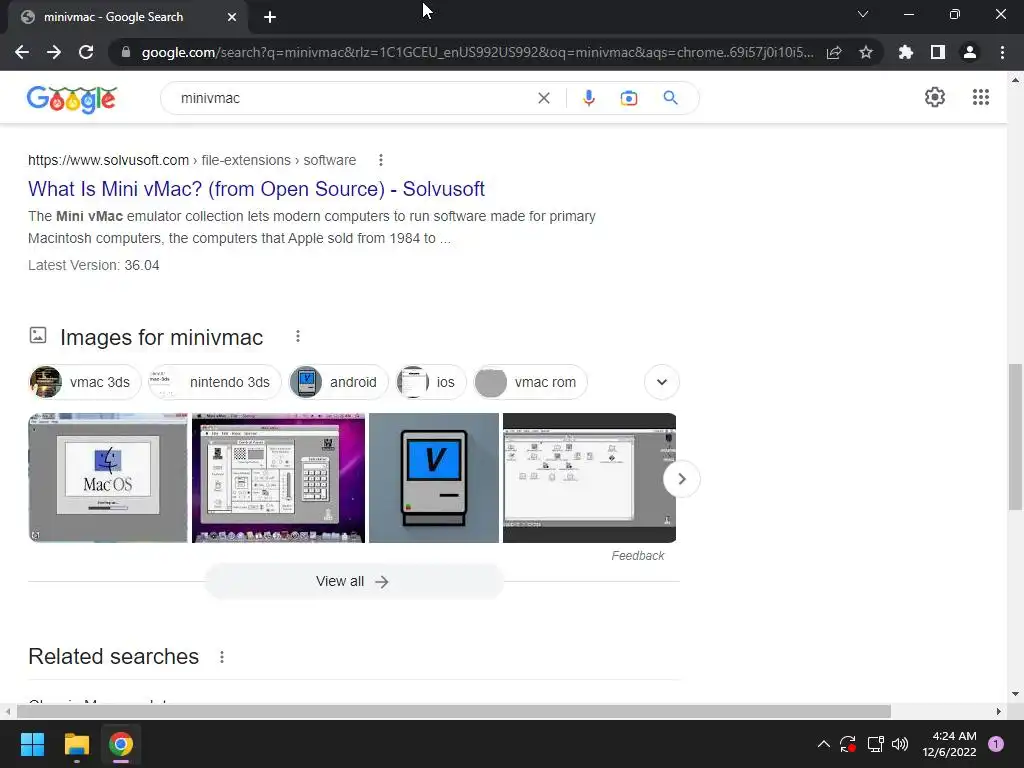Open the Chrome three-dot menu
The height and width of the screenshot is (768, 1024).
pos(1002,52)
